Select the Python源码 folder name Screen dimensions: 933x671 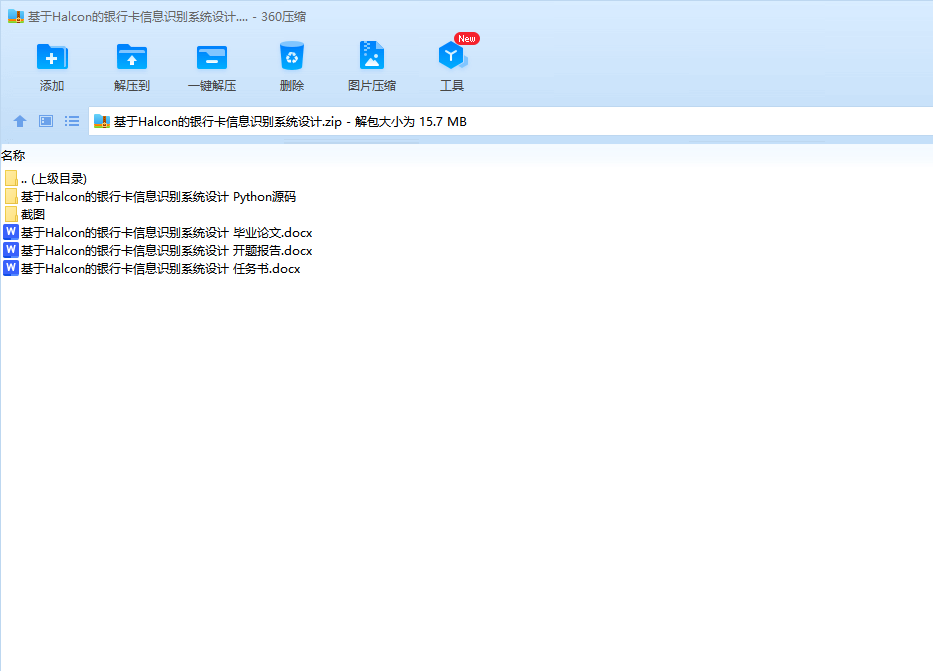[x=158, y=197]
